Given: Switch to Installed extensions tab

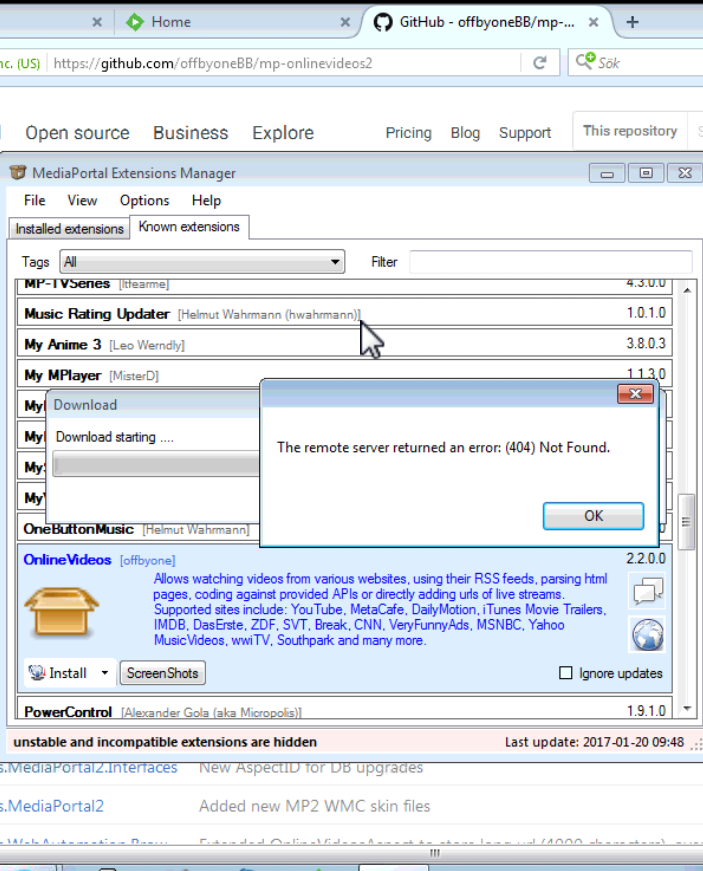Looking at the screenshot, I should [x=69, y=229].
